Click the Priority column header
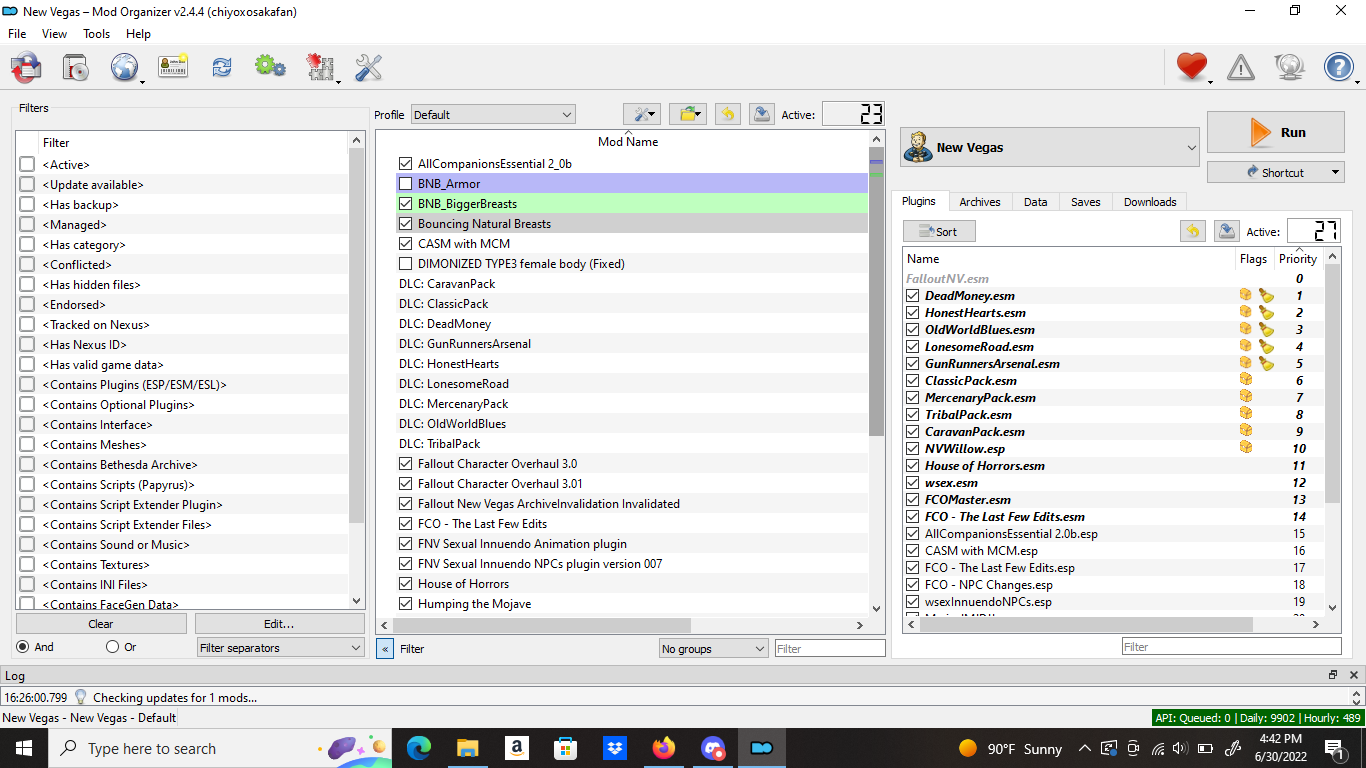Image resolution: width=1366 pixels, height=768 pixels. (1298, 259)
